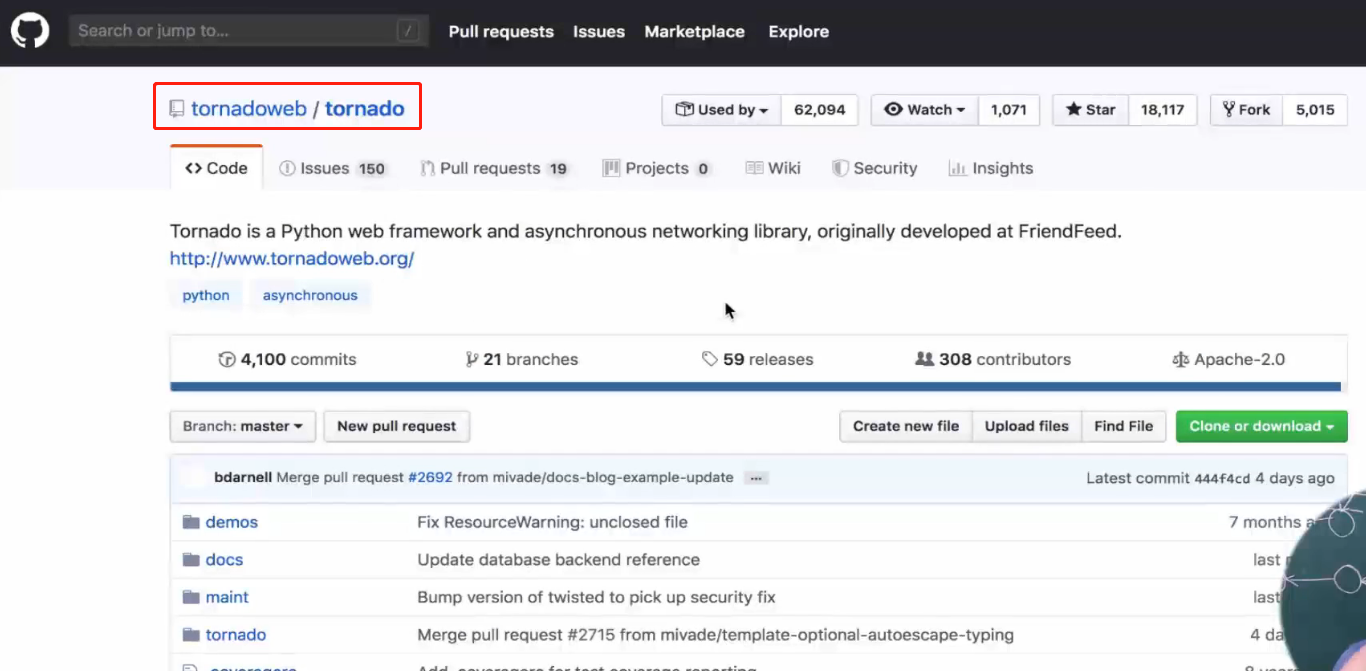Switch to the Issues tab
Image resolution: width=1366 pixels, height=671 pixels.
coord(332,168)
